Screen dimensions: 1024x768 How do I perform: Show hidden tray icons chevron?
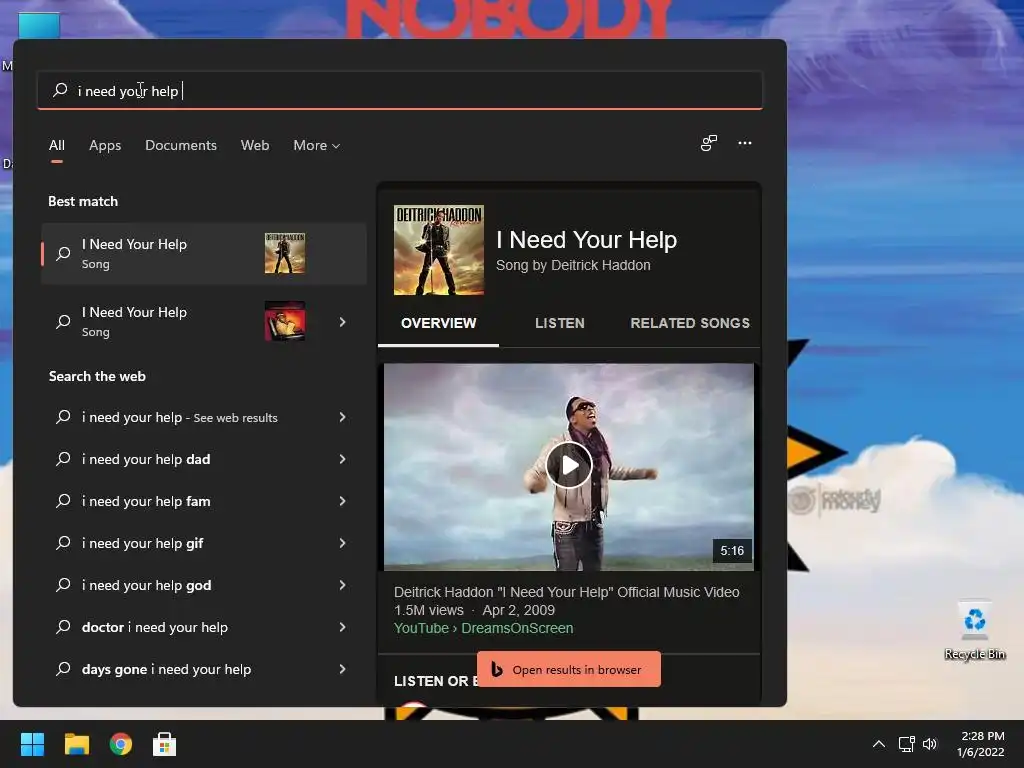pos(879,744)
